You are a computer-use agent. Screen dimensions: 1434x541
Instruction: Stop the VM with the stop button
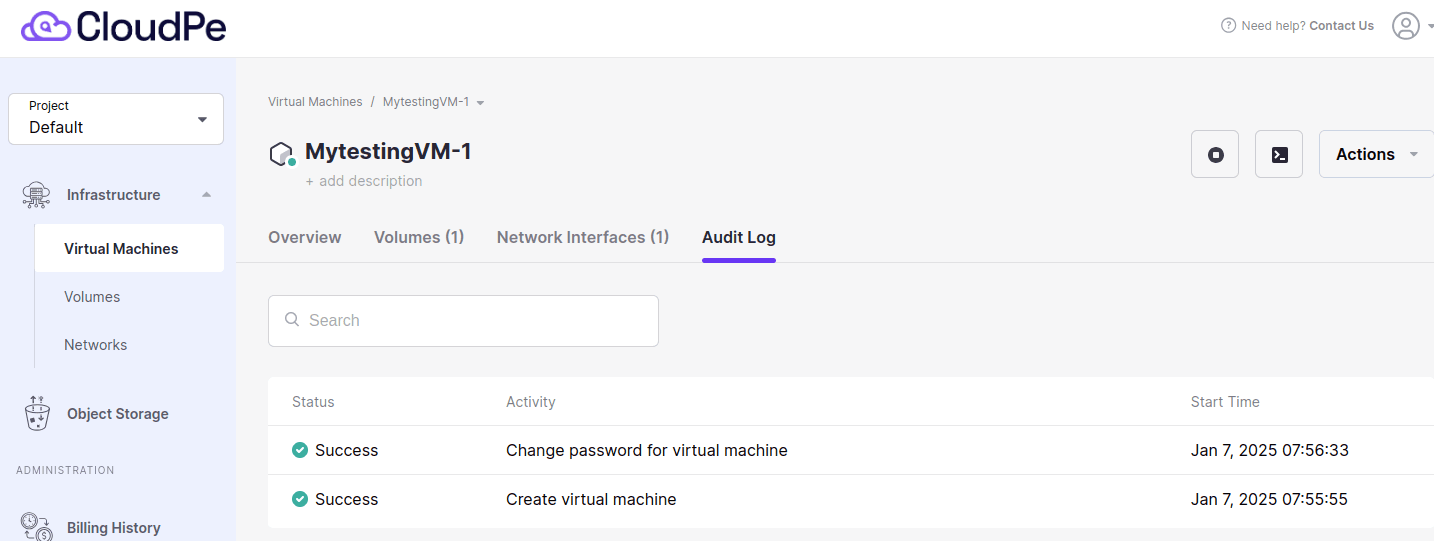coord(1215,154)
